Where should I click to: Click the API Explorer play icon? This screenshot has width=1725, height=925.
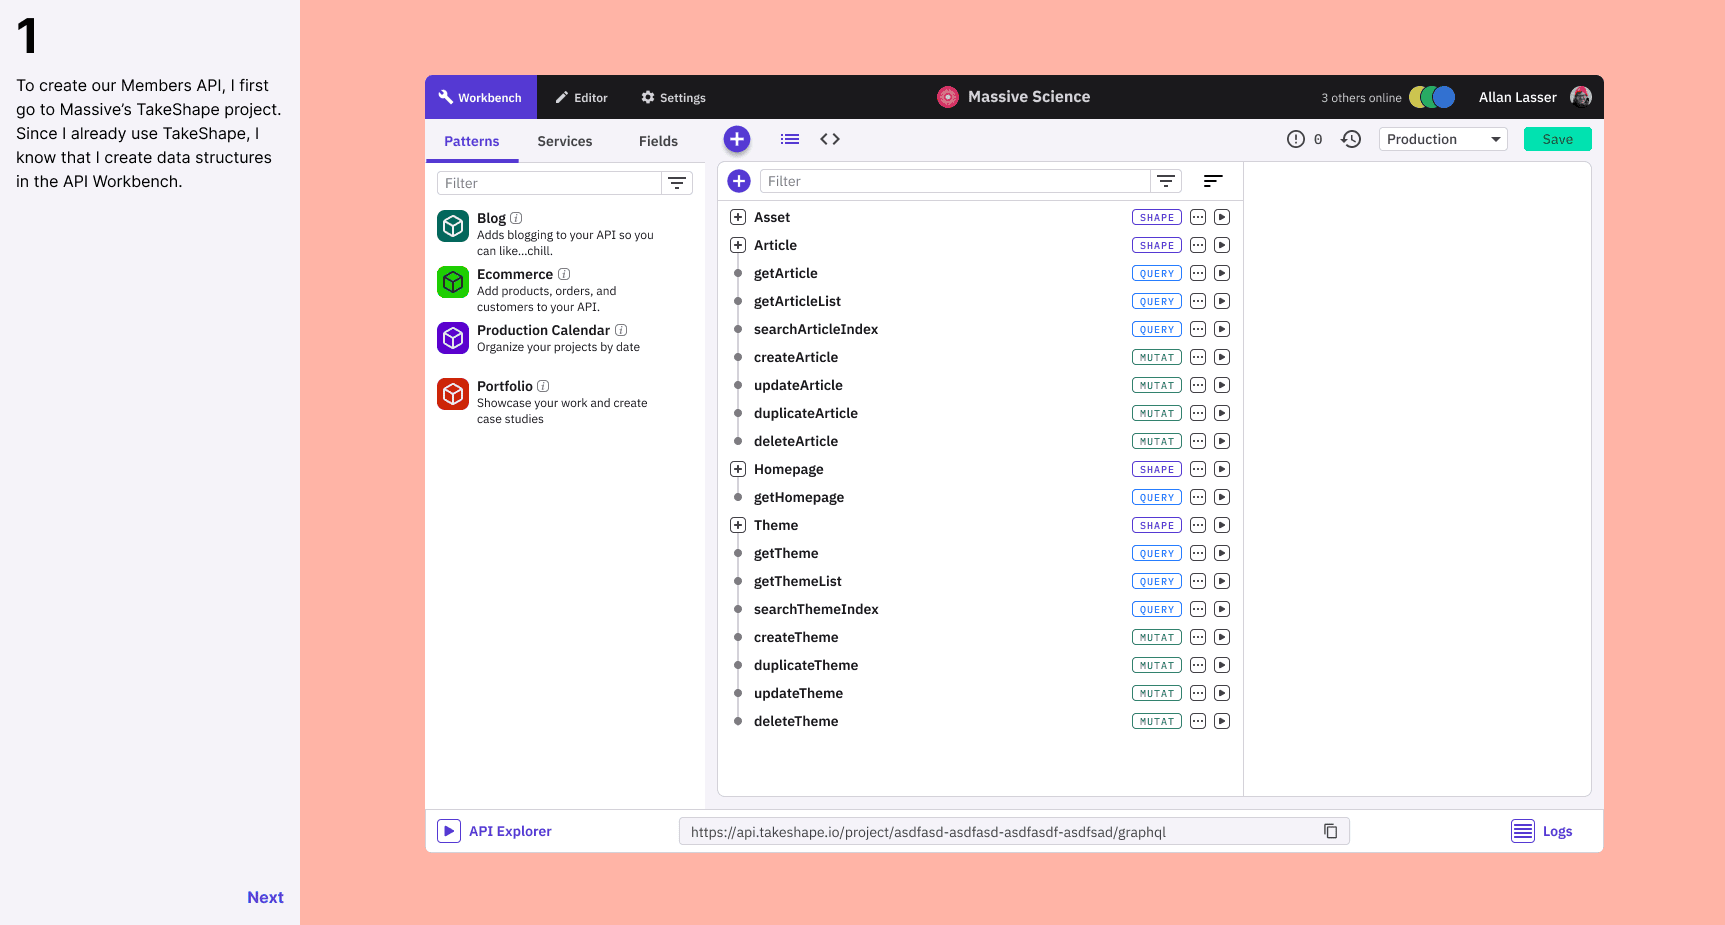tap(449, 831)
